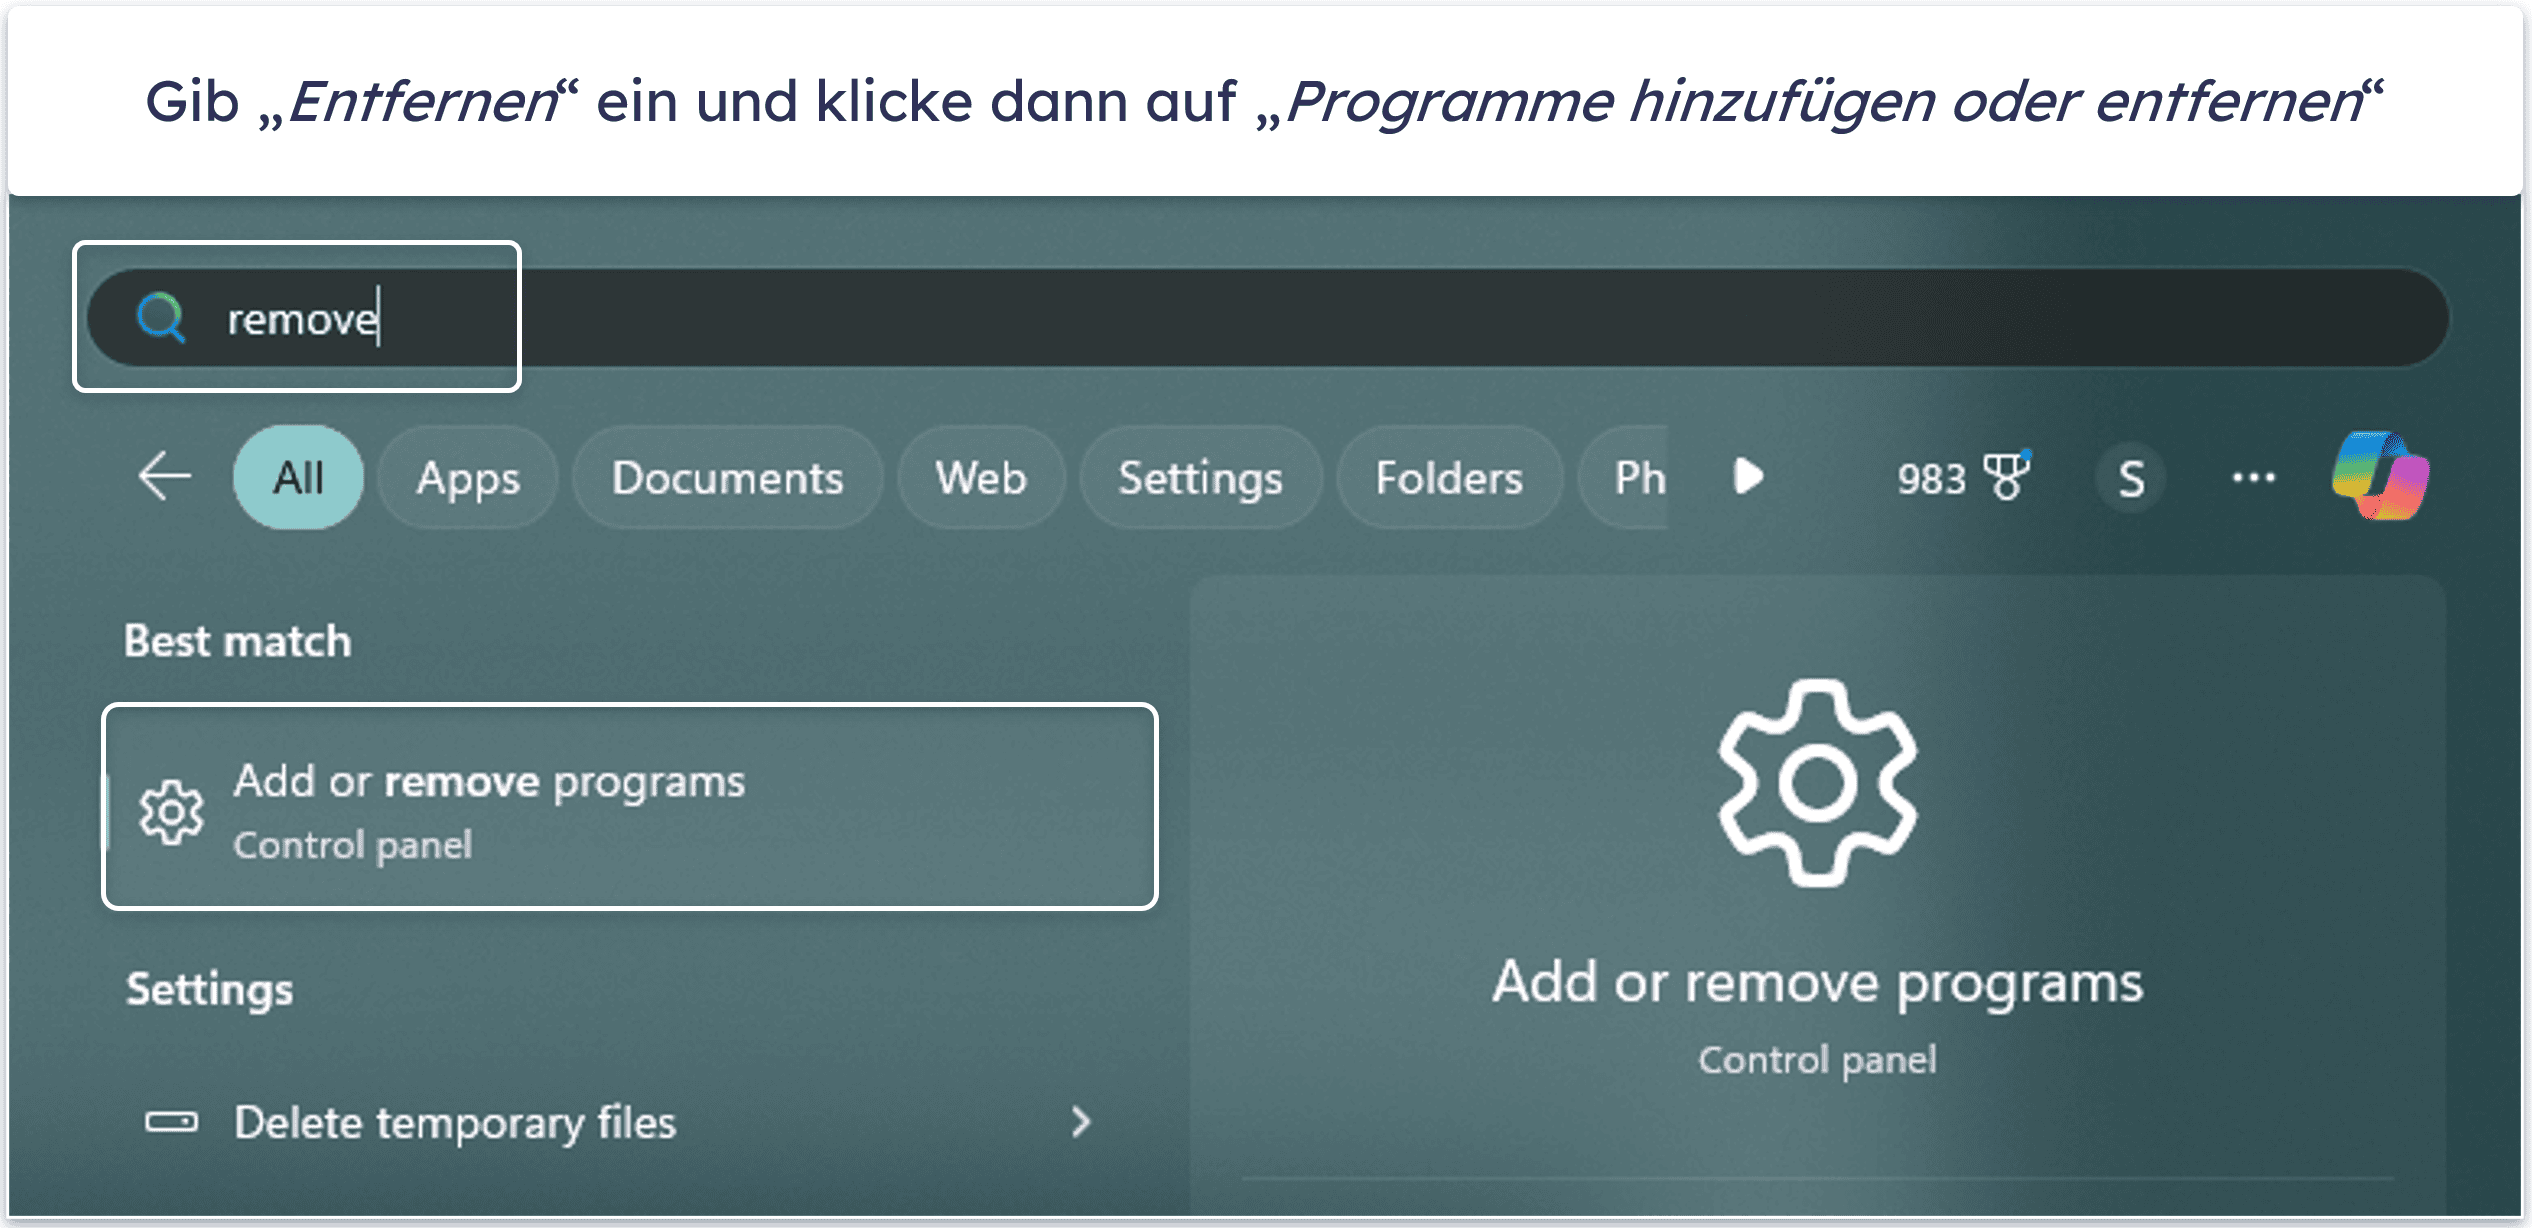
Task: Click 'Add or remove programs' title in preview pane
Action: 1817,983
